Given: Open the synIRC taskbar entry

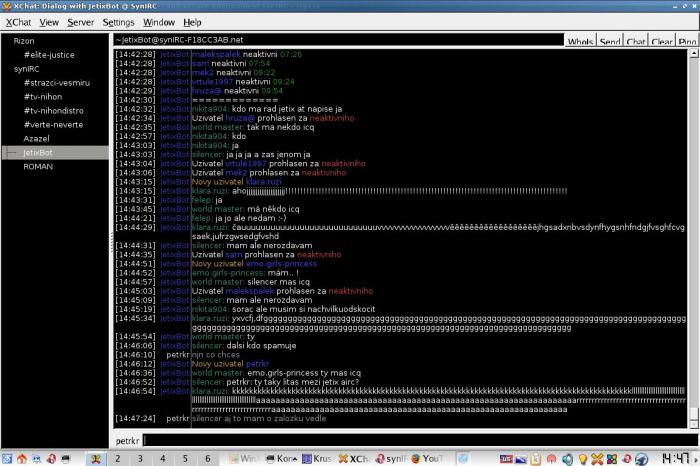Looking at the screenshot, I should pyautogui.click(x=391, y=458).
